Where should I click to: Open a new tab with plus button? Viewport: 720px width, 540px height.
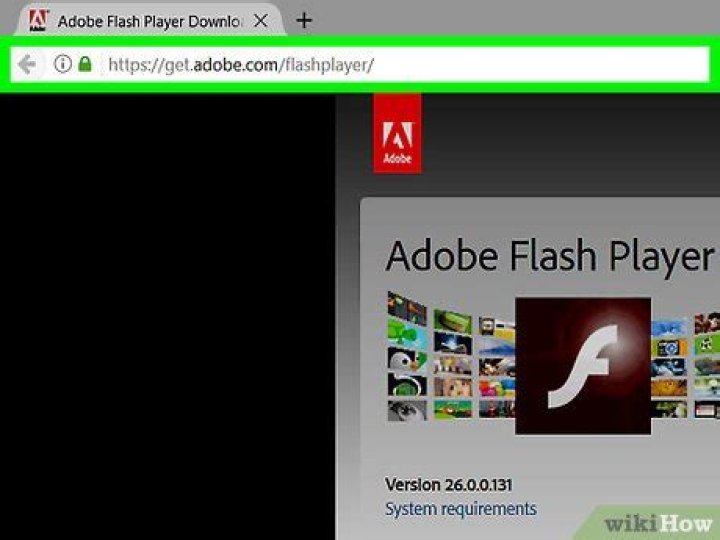pyautogui.click(x=304, y=20)
